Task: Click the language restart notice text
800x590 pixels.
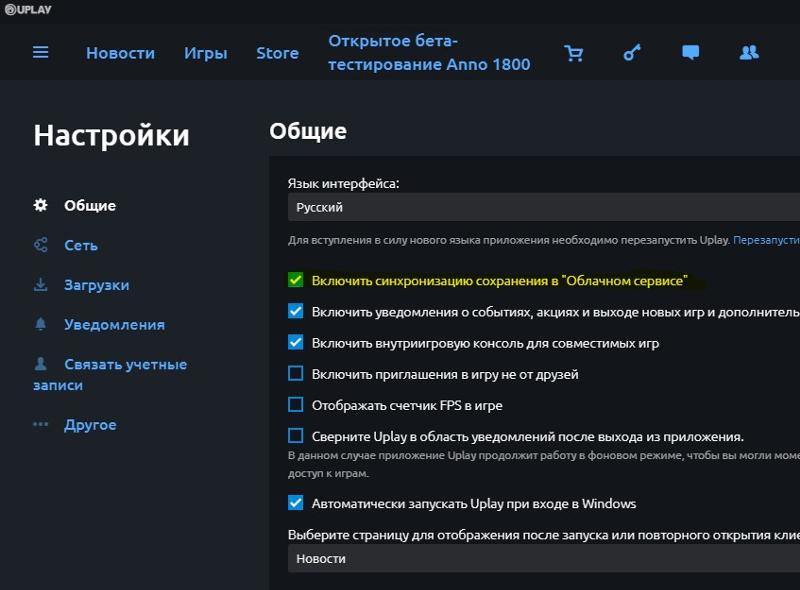Action: click(509, 240)
